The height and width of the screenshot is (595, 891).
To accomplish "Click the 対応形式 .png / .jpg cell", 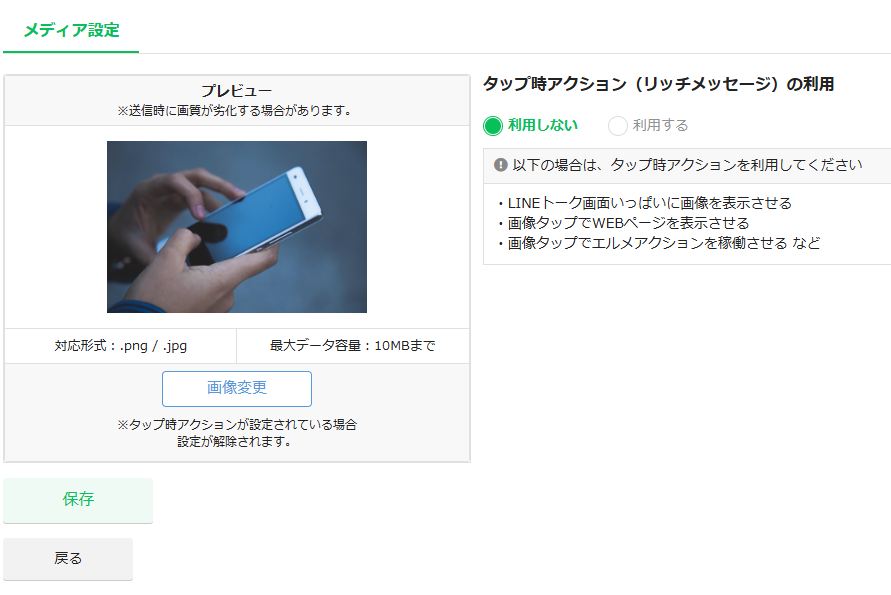I will pos(120,346).
